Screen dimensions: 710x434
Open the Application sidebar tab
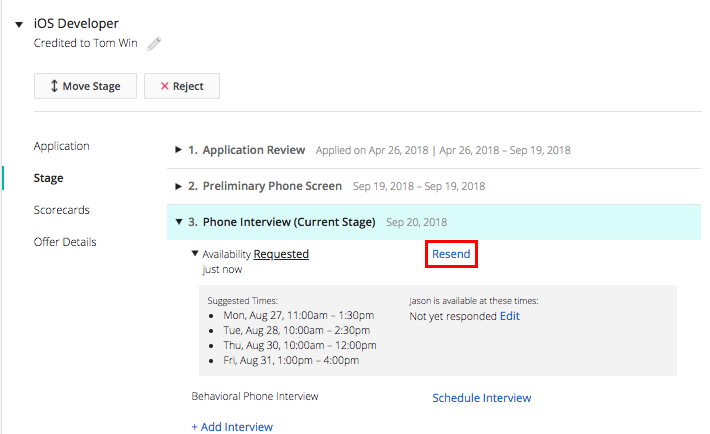click(x=62, y=146)
